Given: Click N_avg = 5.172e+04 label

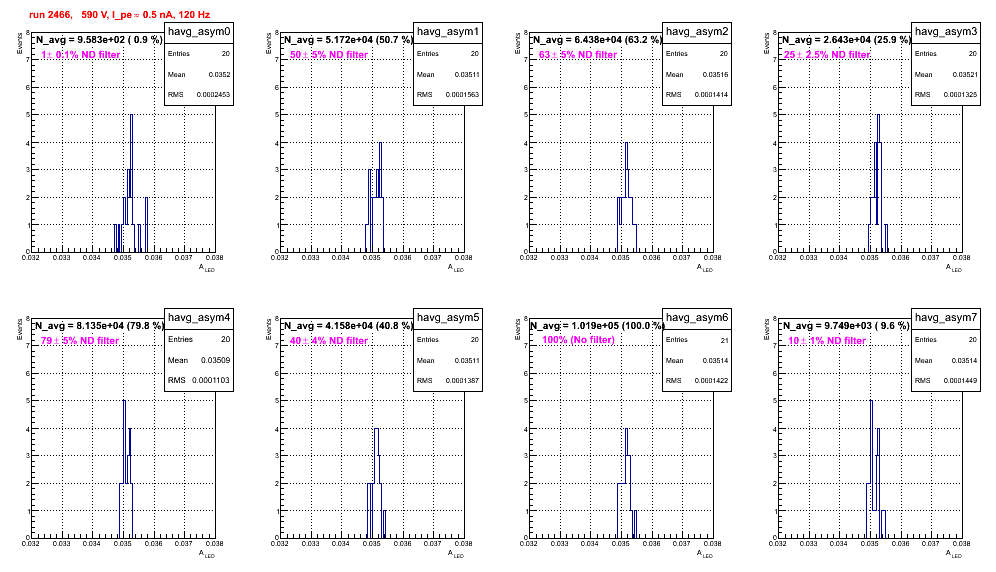Looking at the screenshot, I should click(348, 39).
